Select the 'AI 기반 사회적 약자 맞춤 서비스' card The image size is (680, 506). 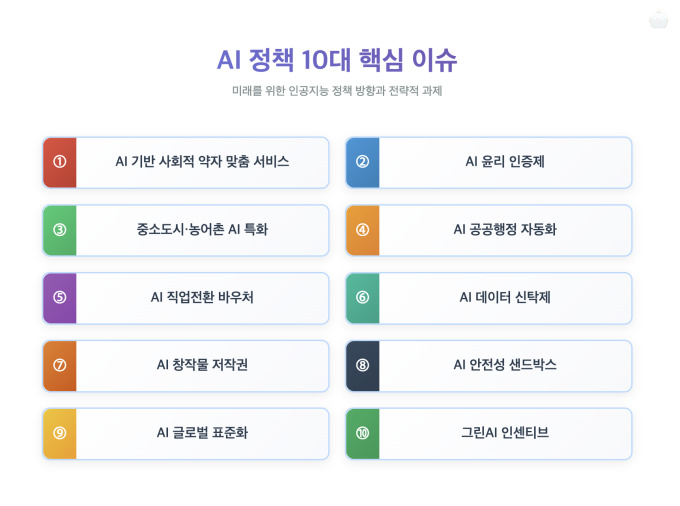202,162
